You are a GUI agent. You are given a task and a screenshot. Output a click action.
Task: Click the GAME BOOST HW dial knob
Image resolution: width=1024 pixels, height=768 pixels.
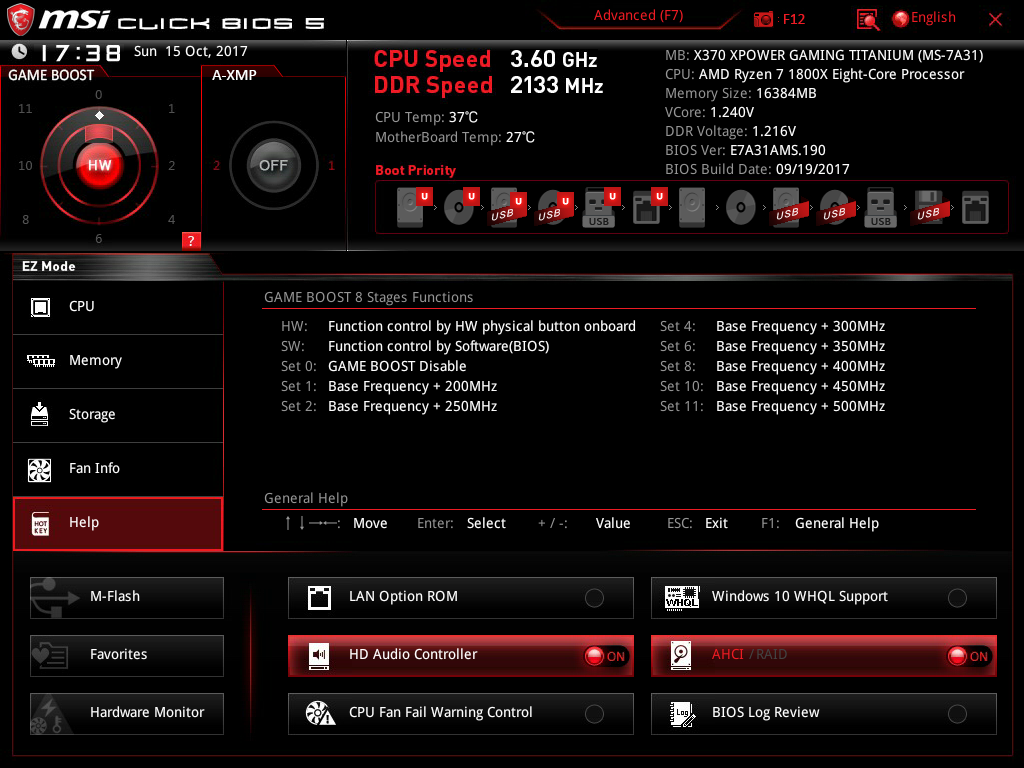coord(99,166)
